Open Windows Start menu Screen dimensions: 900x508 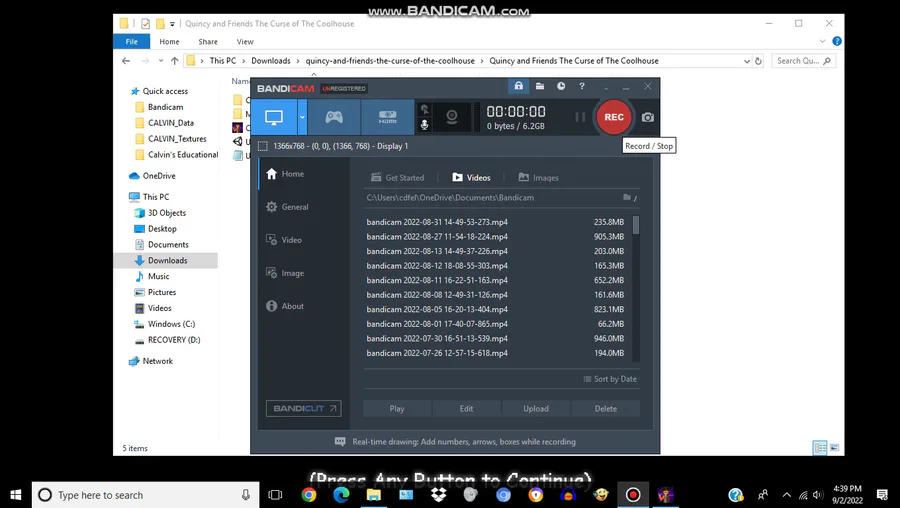15,495
